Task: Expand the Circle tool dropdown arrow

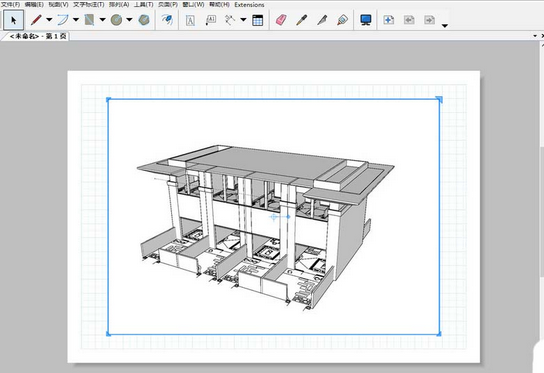Action: coord(129,20)
